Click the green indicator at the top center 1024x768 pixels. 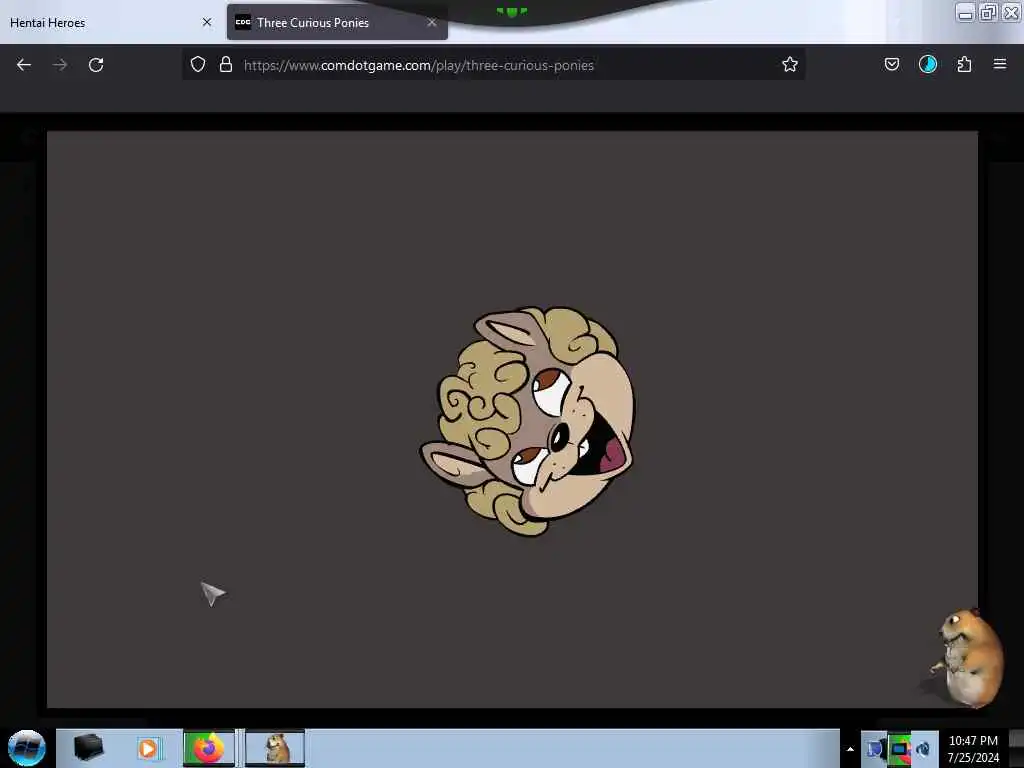511,12
